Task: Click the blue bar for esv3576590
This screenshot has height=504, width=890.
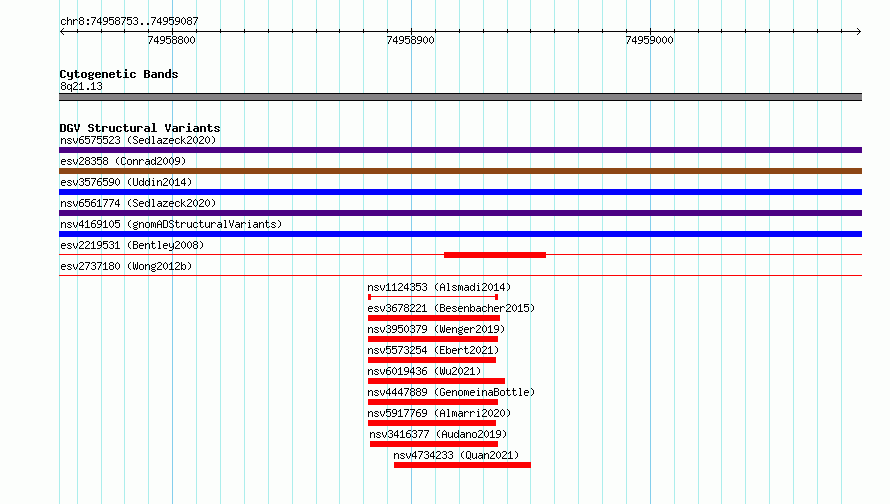Action: tap(460, 192)
